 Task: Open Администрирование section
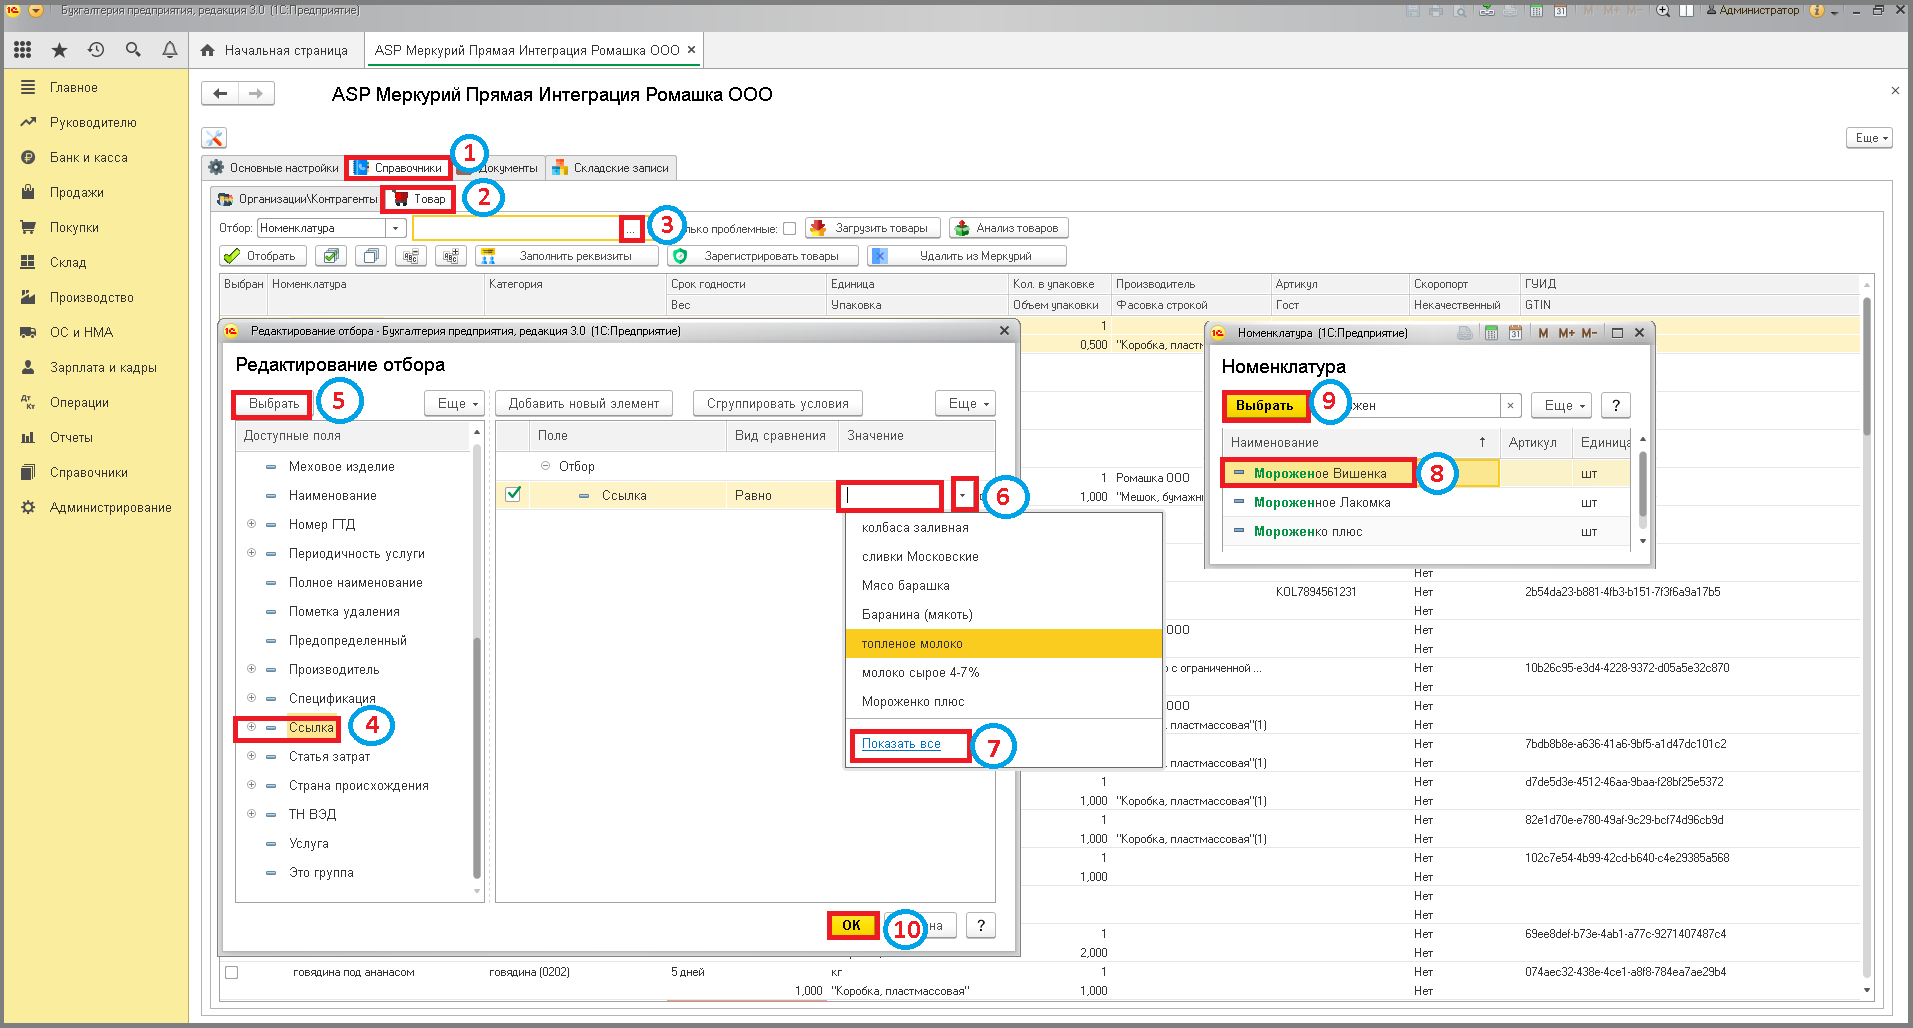[x=111, y=507]
